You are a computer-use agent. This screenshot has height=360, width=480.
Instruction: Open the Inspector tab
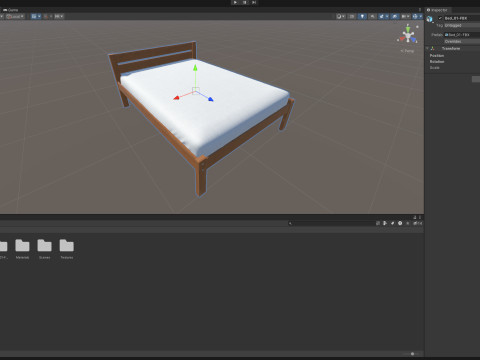(437, 10)
